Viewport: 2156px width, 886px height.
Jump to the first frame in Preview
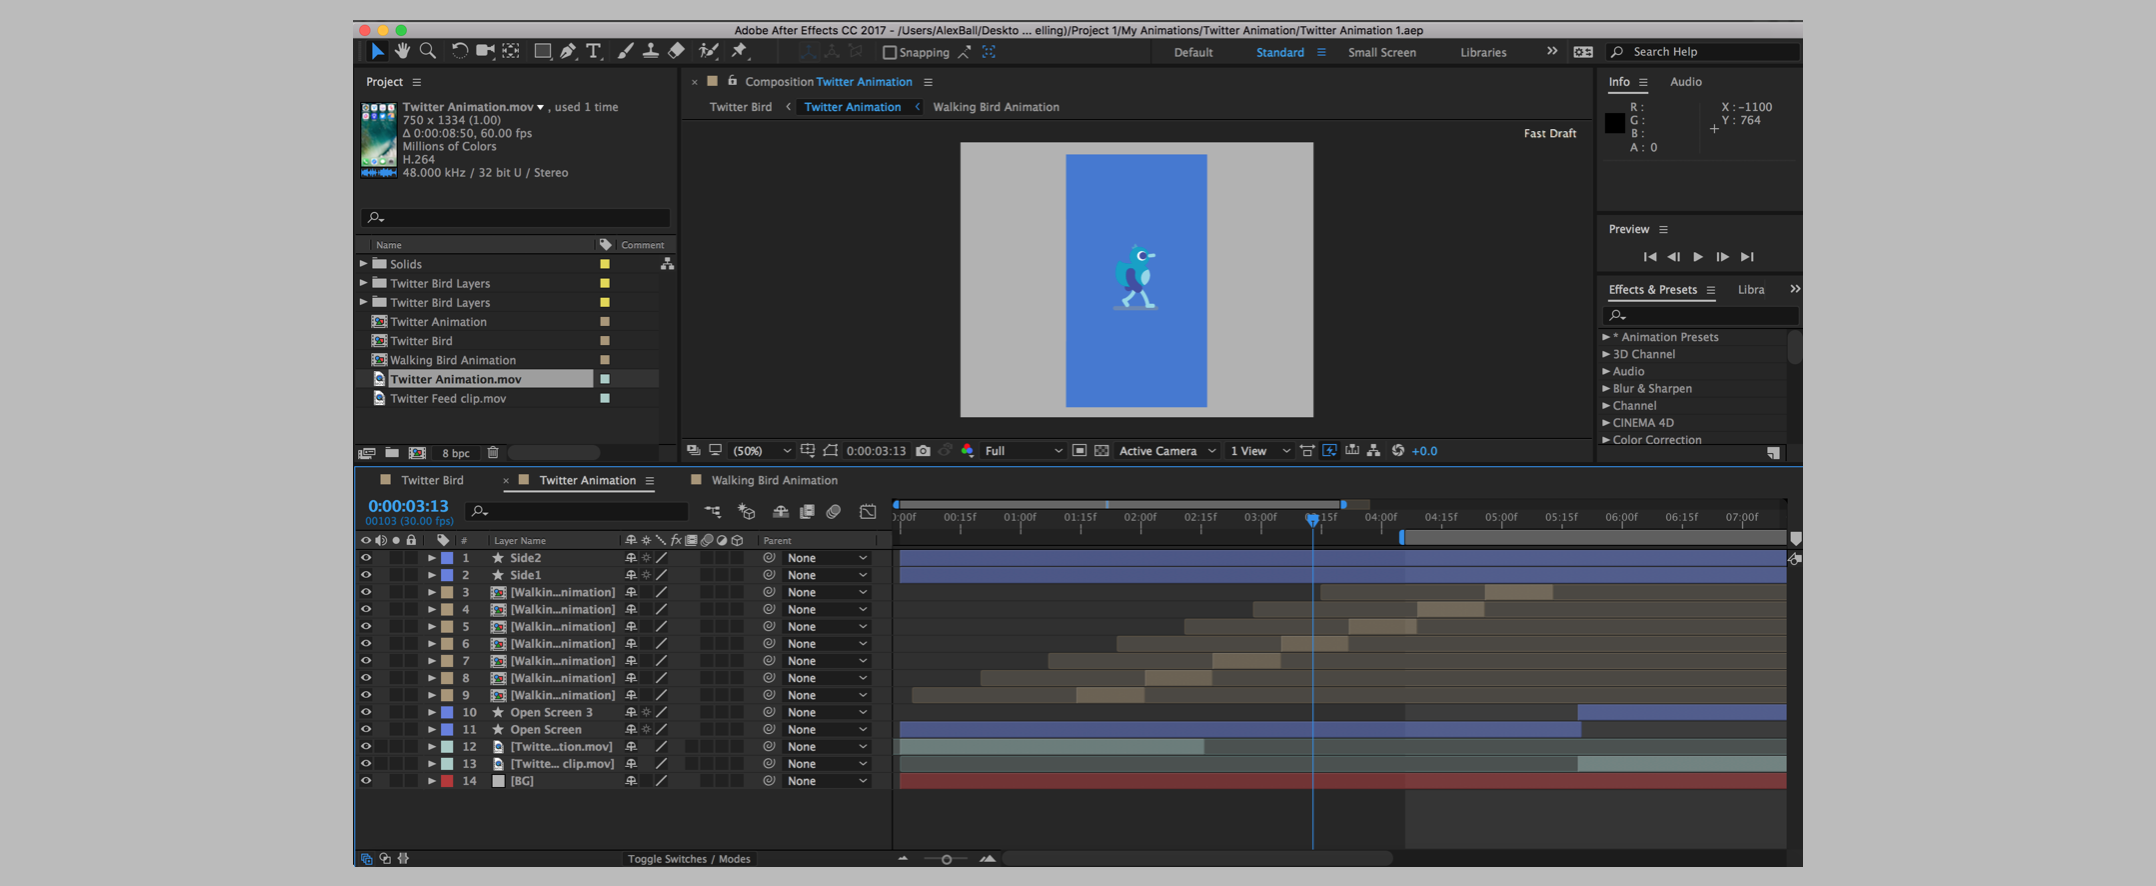coord(1650,257)
